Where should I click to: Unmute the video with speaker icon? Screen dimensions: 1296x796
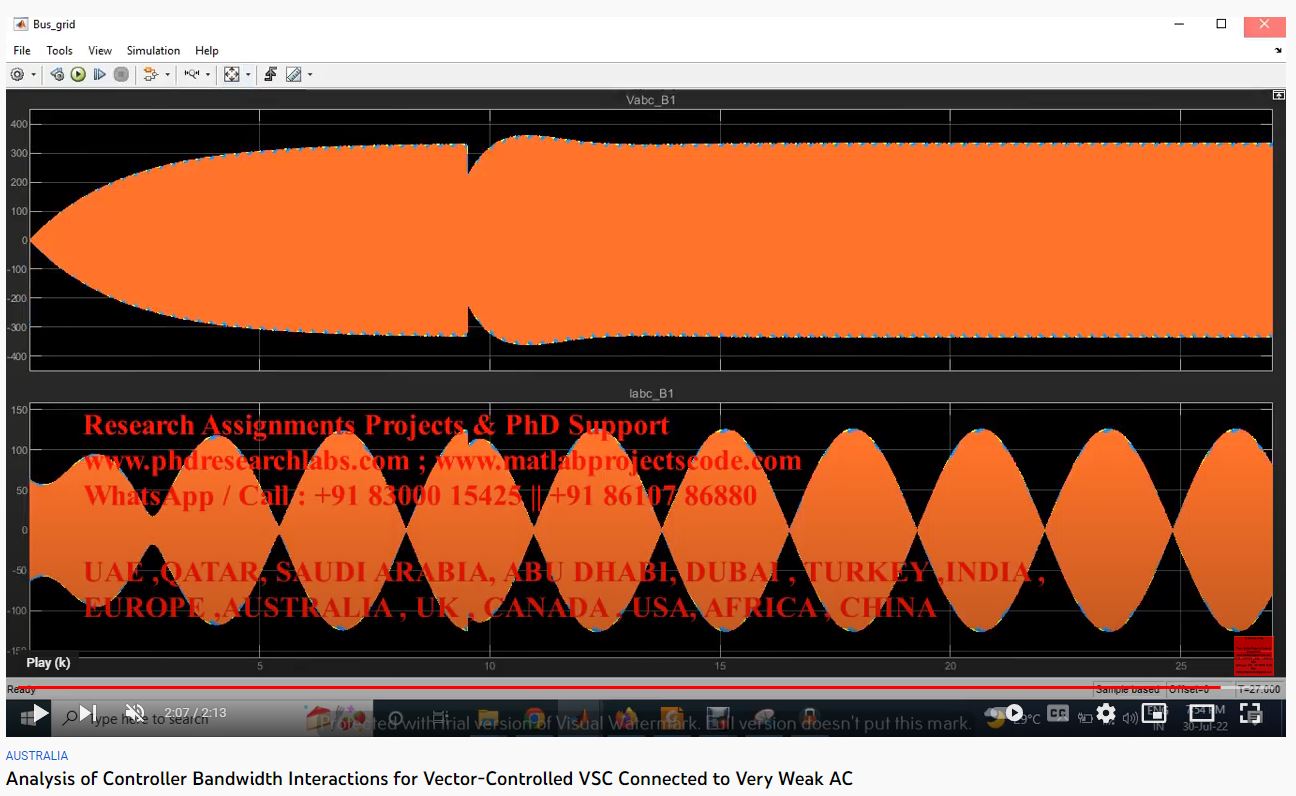tap(134, 713)
